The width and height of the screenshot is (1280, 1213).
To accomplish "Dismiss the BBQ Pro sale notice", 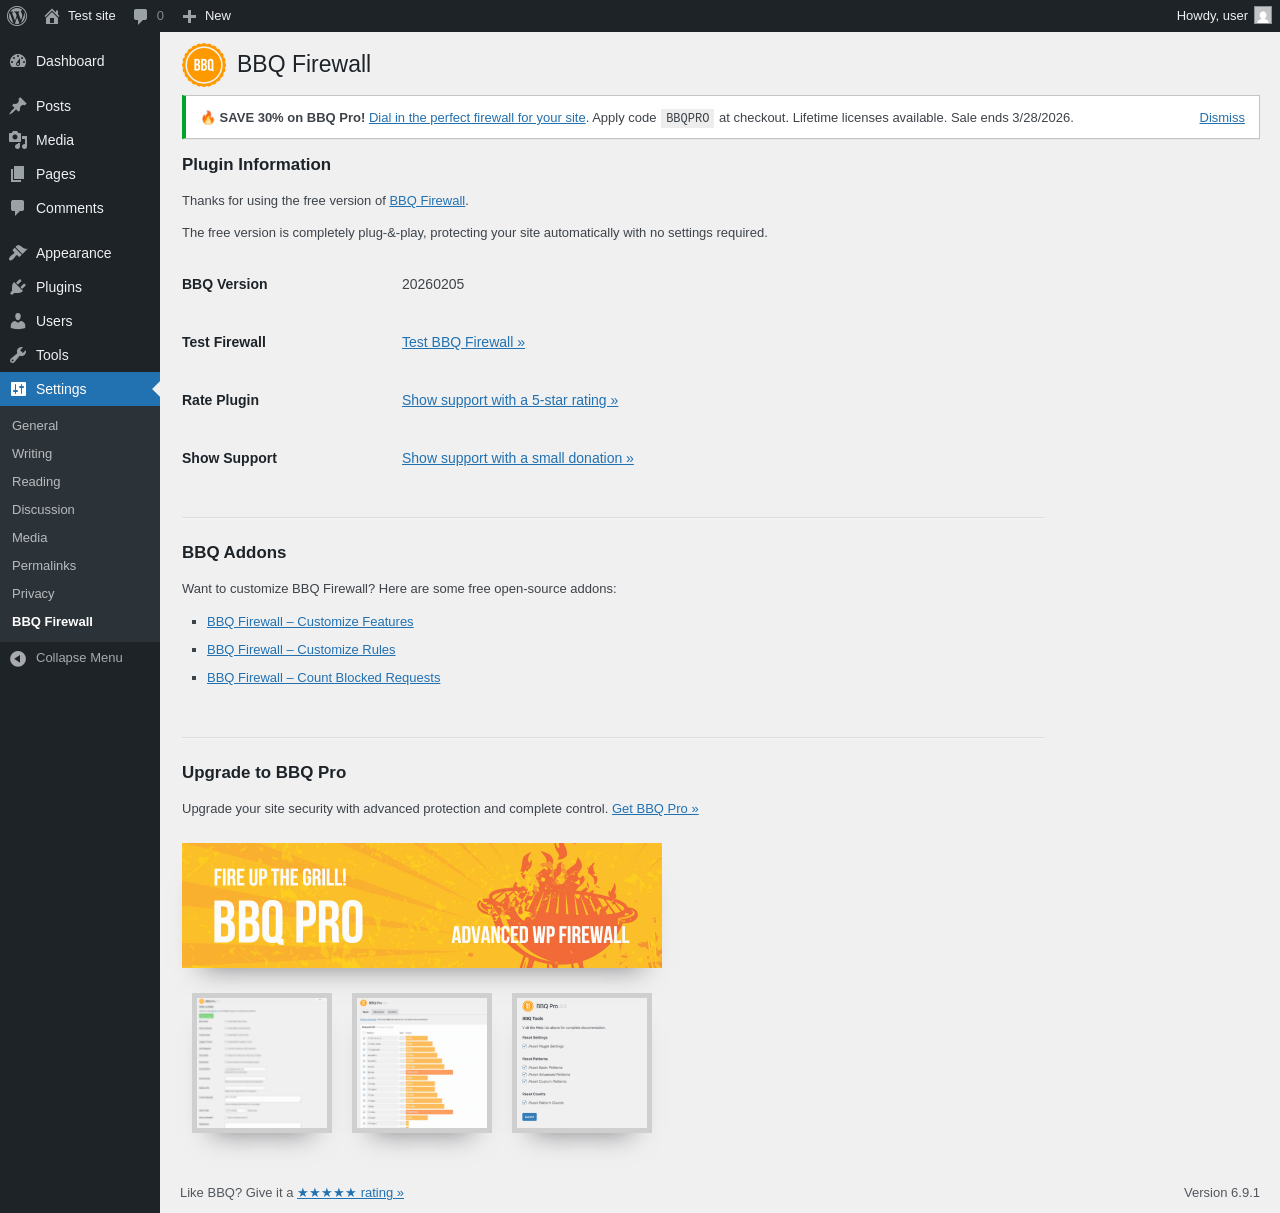I will pos(1222,118).
